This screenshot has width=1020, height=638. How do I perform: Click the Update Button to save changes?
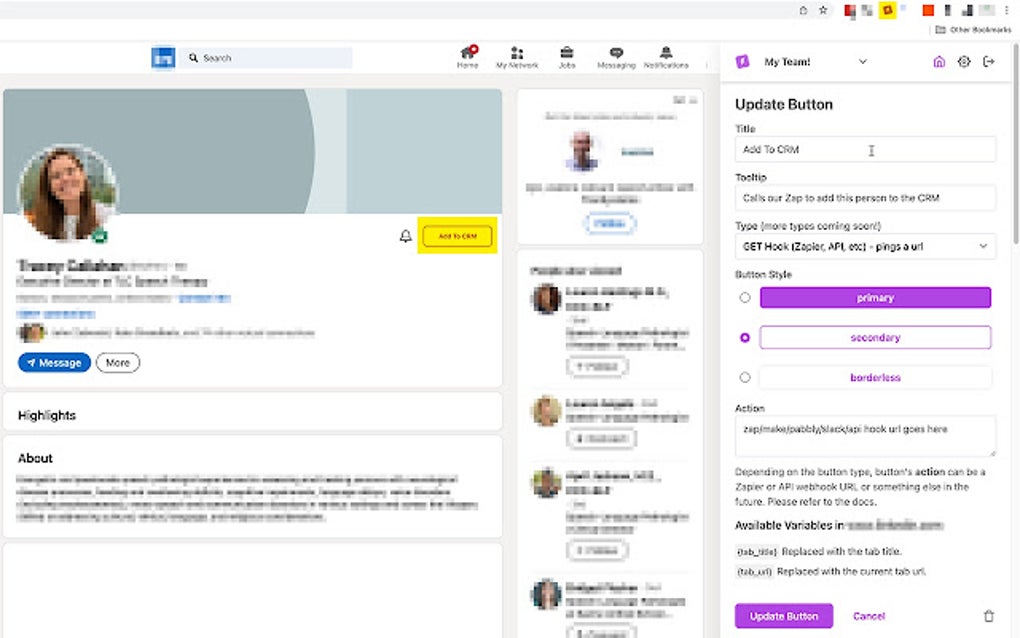pos(783,615)
